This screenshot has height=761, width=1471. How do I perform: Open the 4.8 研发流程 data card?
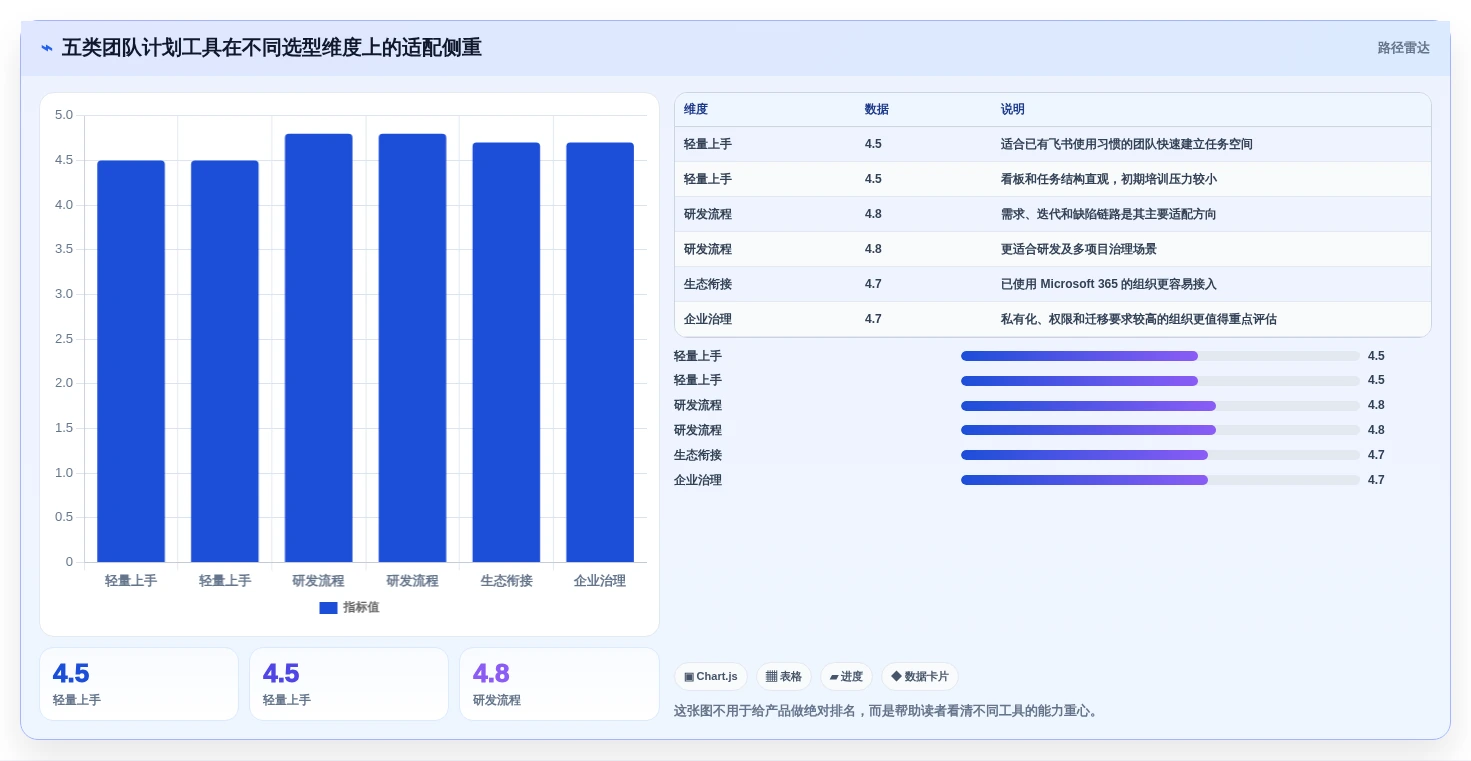(x=559, y=684)
